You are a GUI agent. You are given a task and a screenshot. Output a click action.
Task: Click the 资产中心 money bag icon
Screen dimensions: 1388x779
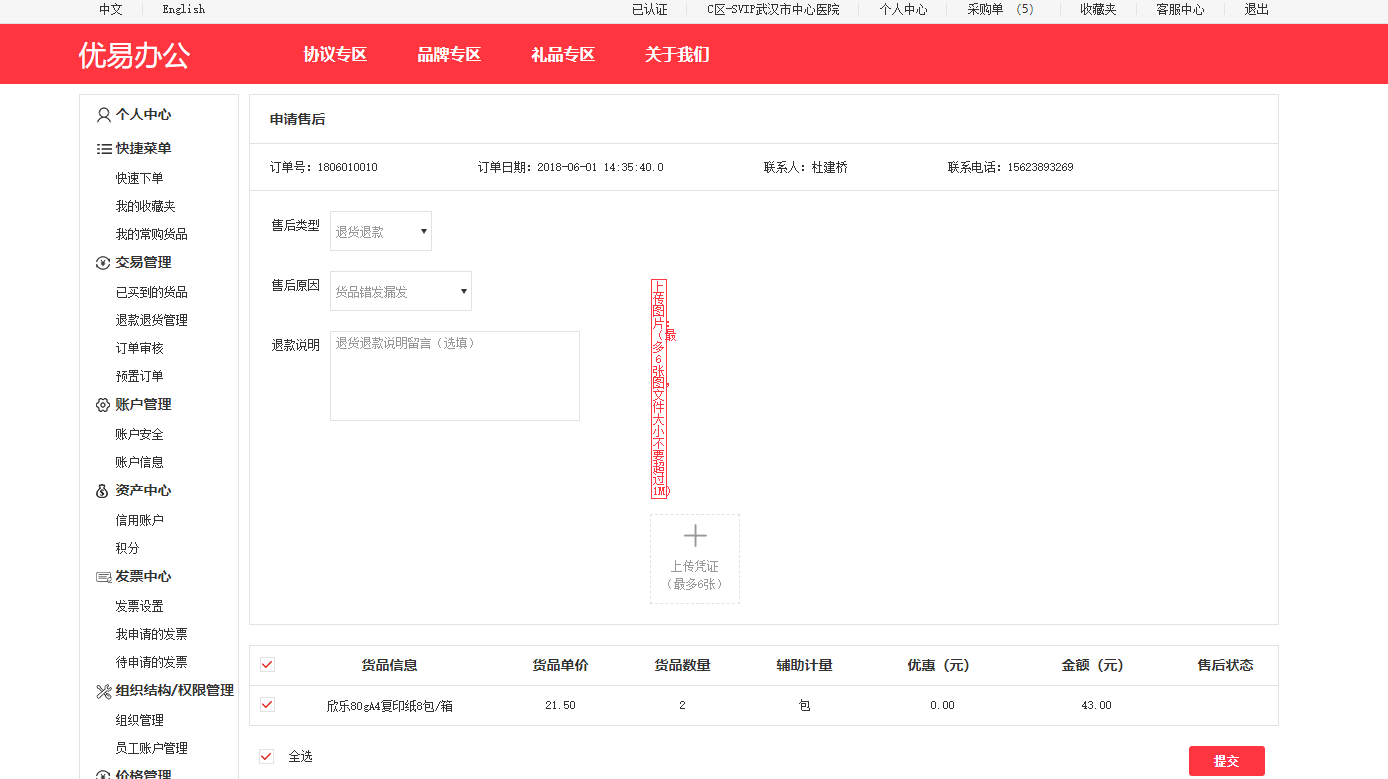103,491
